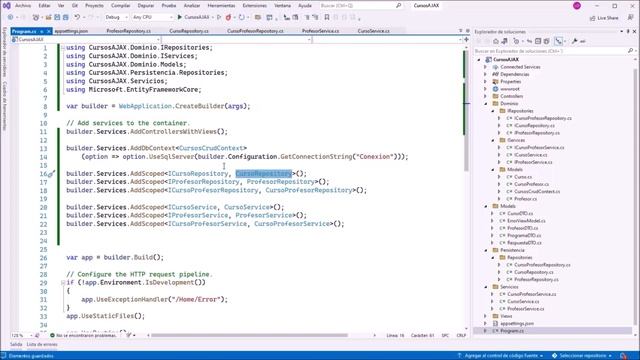Select appsettings.json in Solution Explorer

click(x=516, y=324)
